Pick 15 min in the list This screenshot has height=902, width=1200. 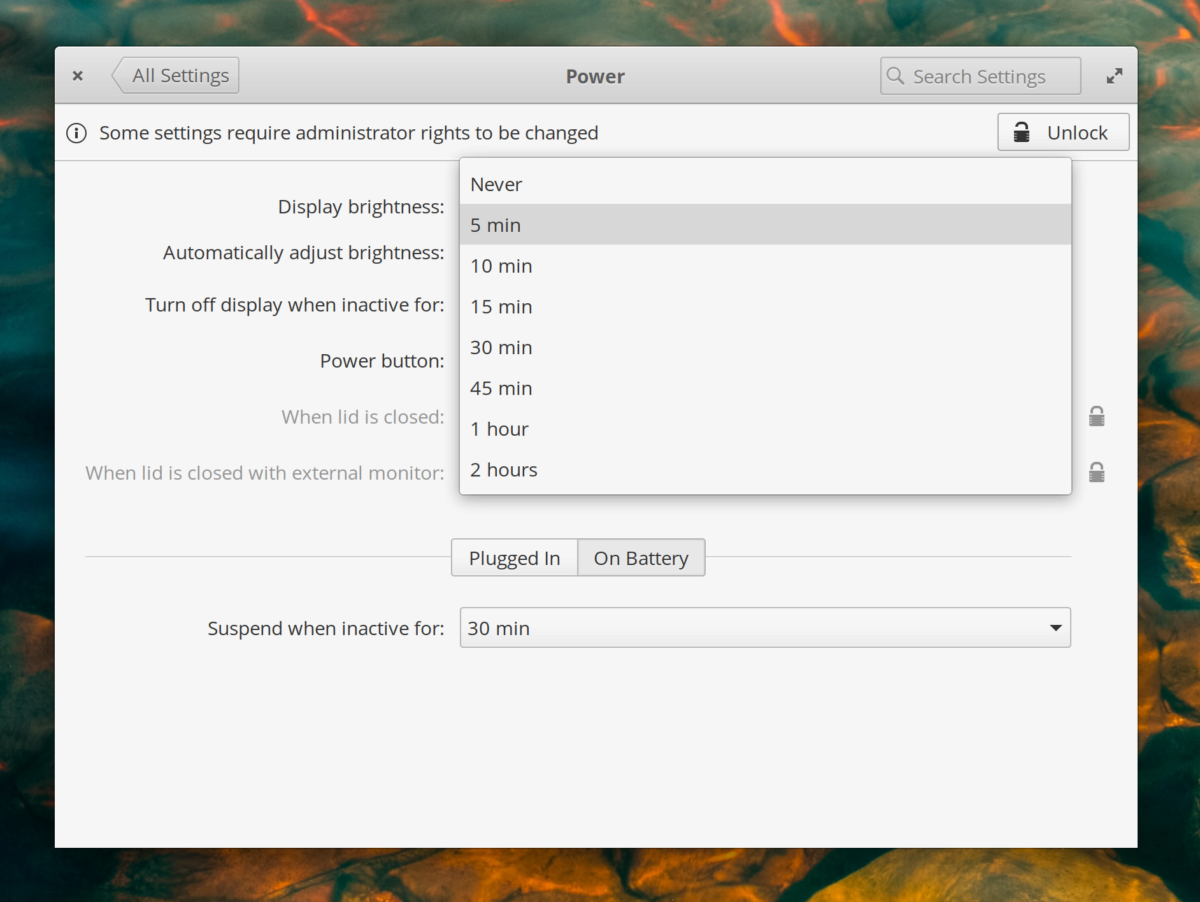(765, 307)
